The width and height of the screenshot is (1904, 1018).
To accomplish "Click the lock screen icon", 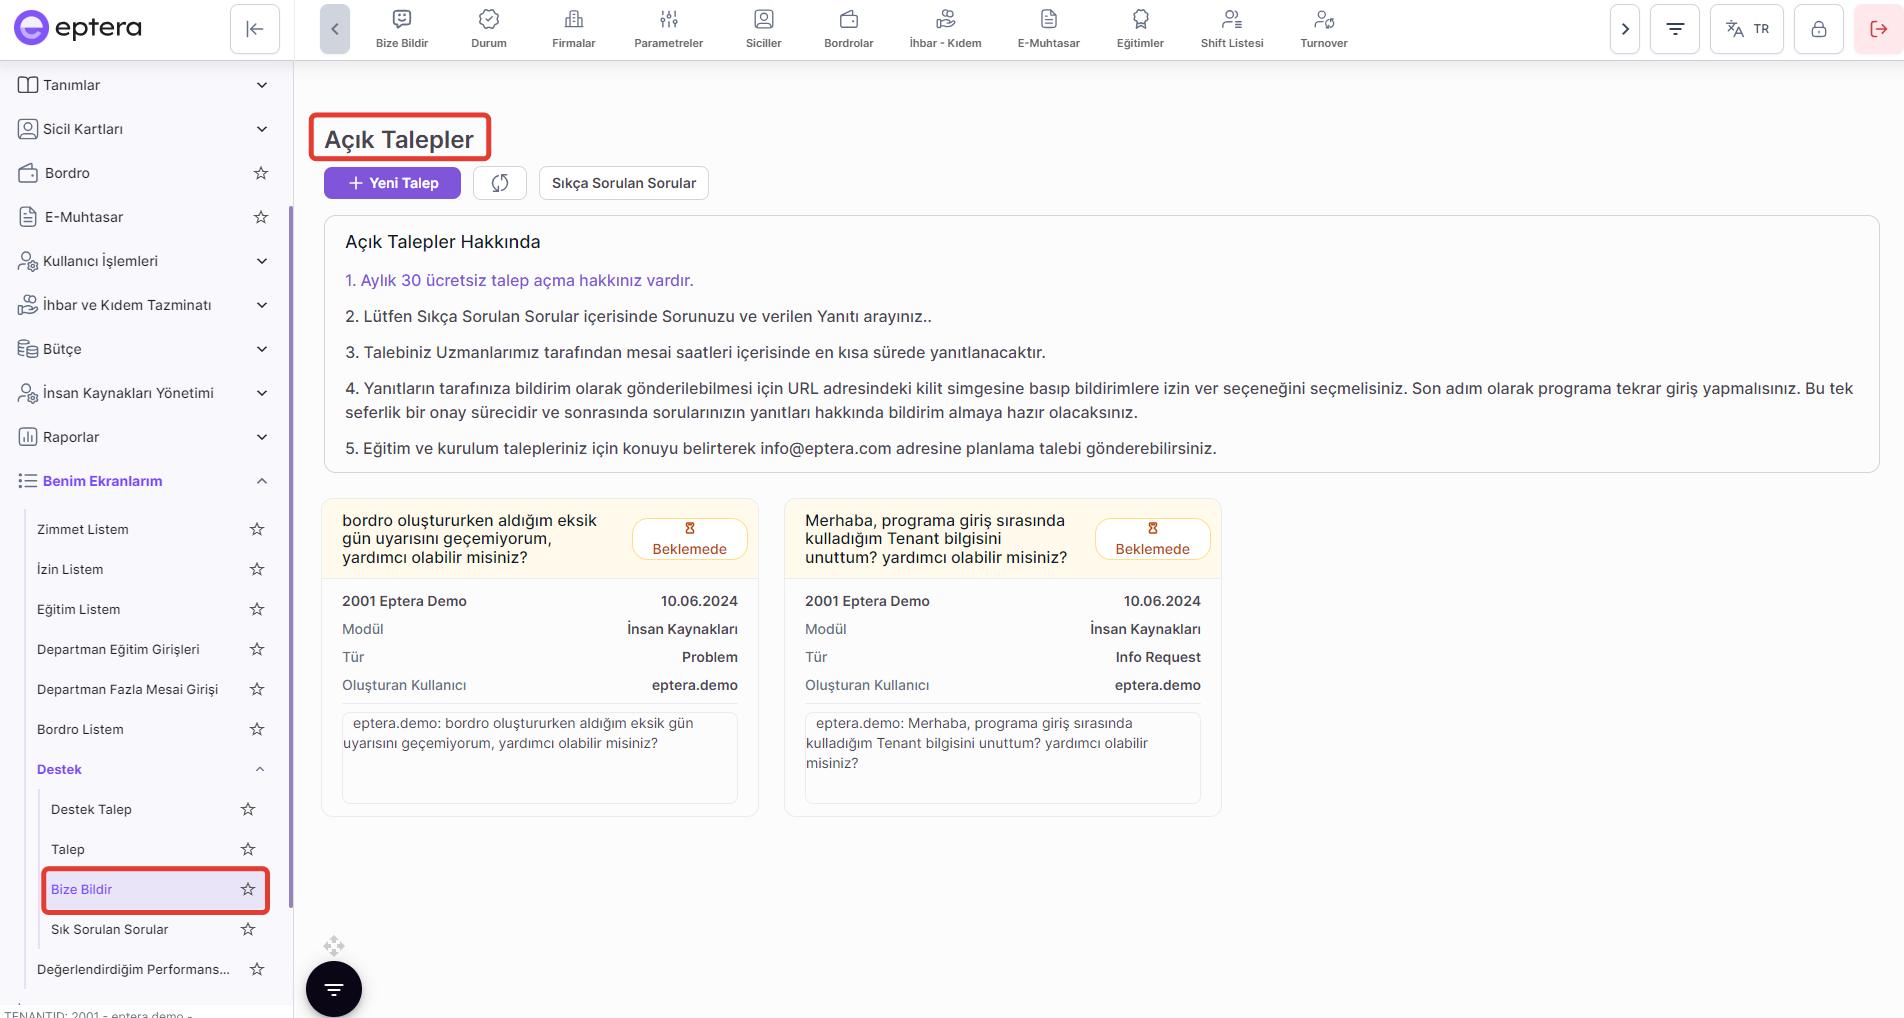I will click(1818, 29).
